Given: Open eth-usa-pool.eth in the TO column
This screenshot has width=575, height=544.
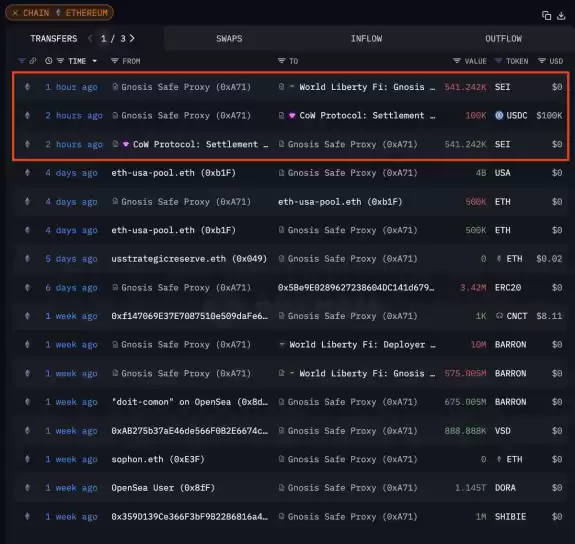Looking at the screenshot, I should point(340,202).
